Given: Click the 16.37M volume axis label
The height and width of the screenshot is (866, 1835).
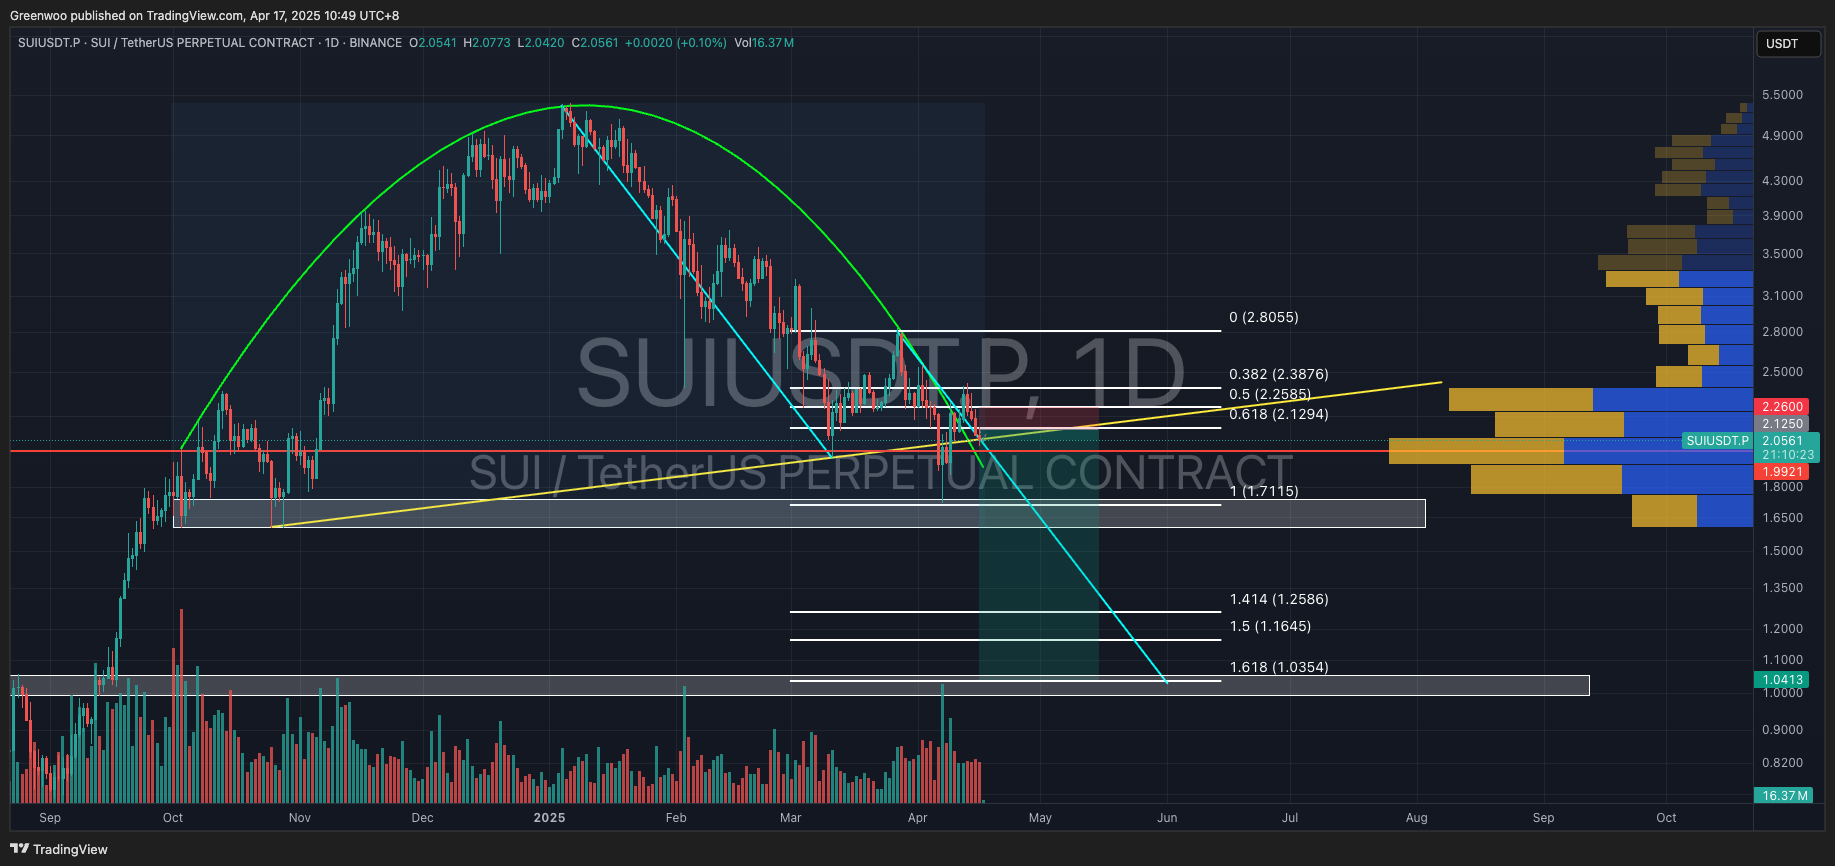Looking at the screenshot, I should tap(1785, 796).
